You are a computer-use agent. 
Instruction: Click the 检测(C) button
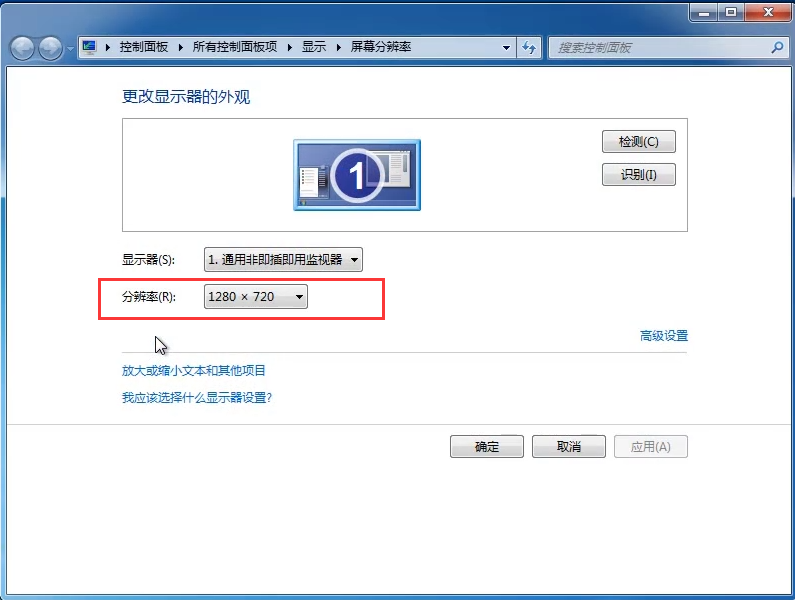point(639,142)
